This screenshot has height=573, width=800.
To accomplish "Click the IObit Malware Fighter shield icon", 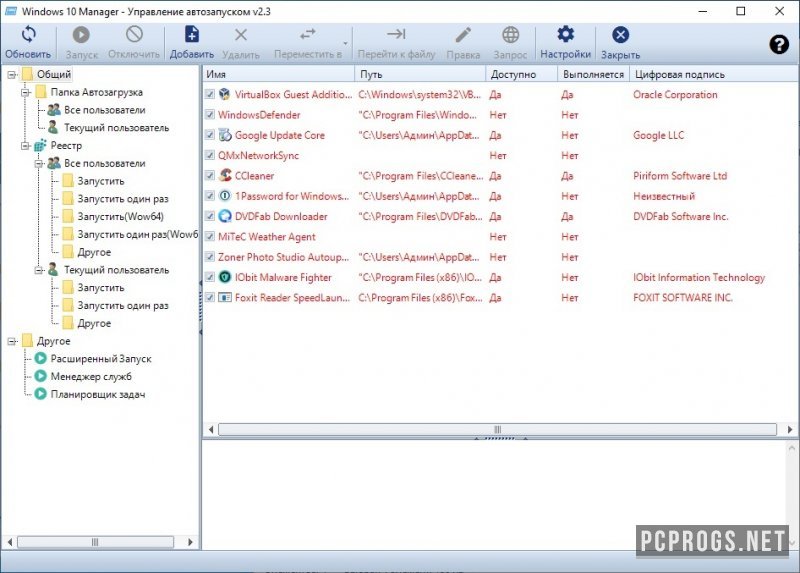I will click(x=224, y=277).
